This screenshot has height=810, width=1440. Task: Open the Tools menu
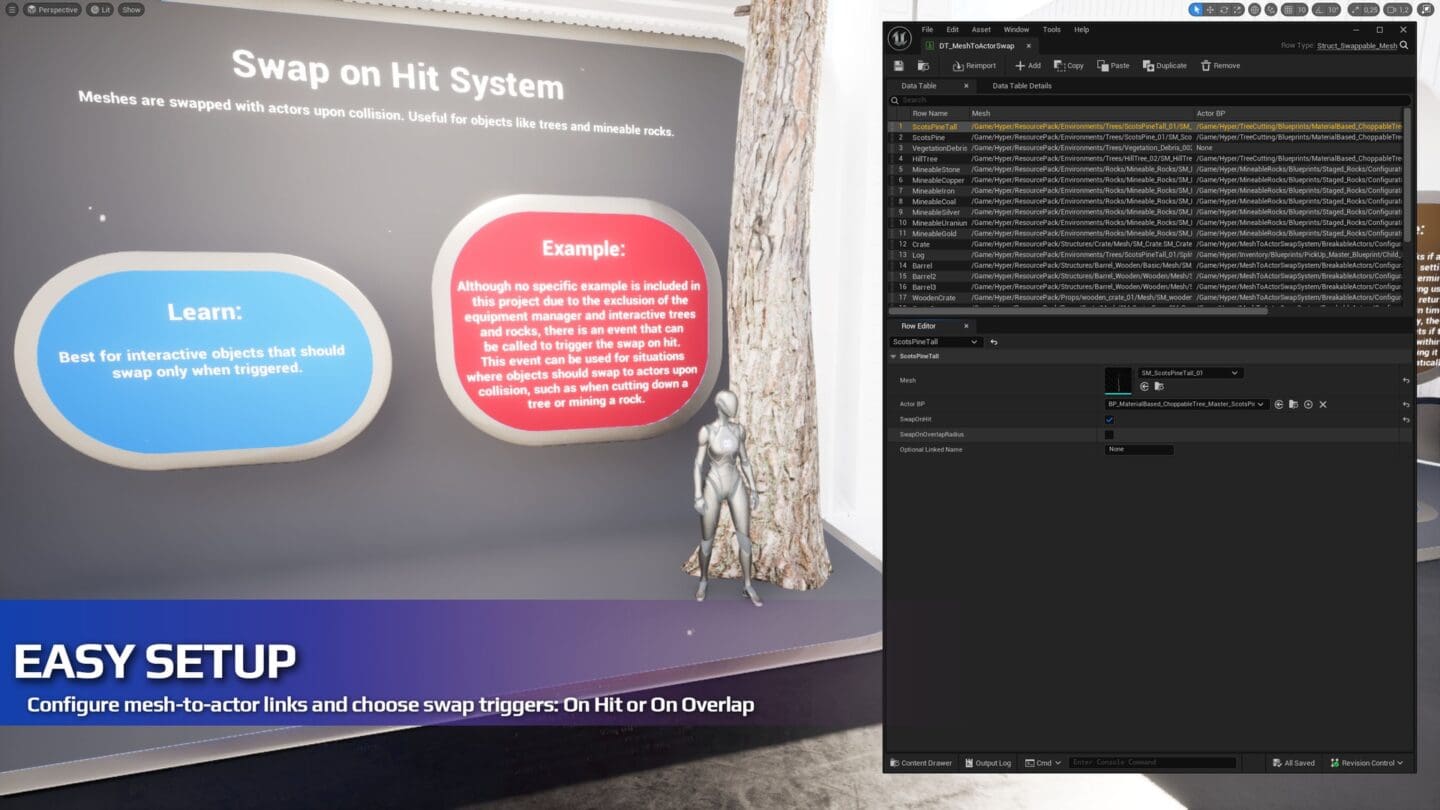[x=1051, y=29]
